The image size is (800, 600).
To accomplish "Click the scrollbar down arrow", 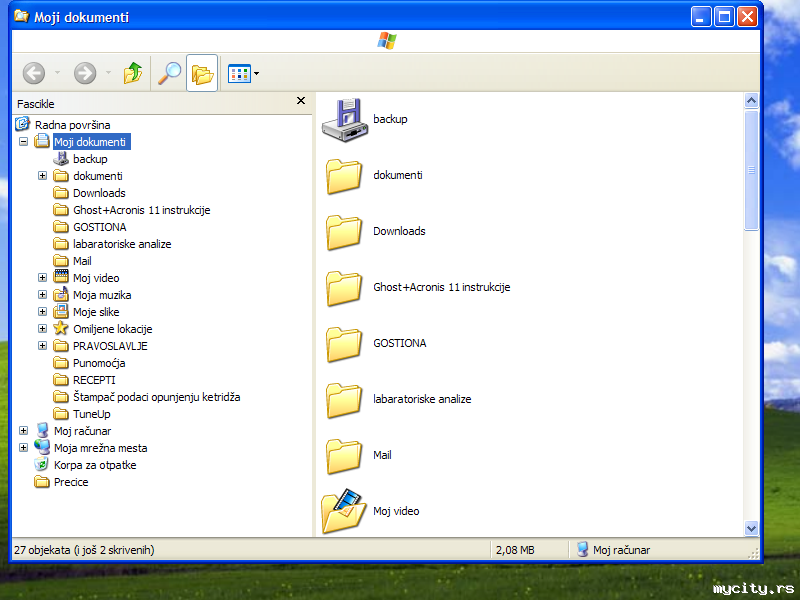I will click(x=751, y=528).
